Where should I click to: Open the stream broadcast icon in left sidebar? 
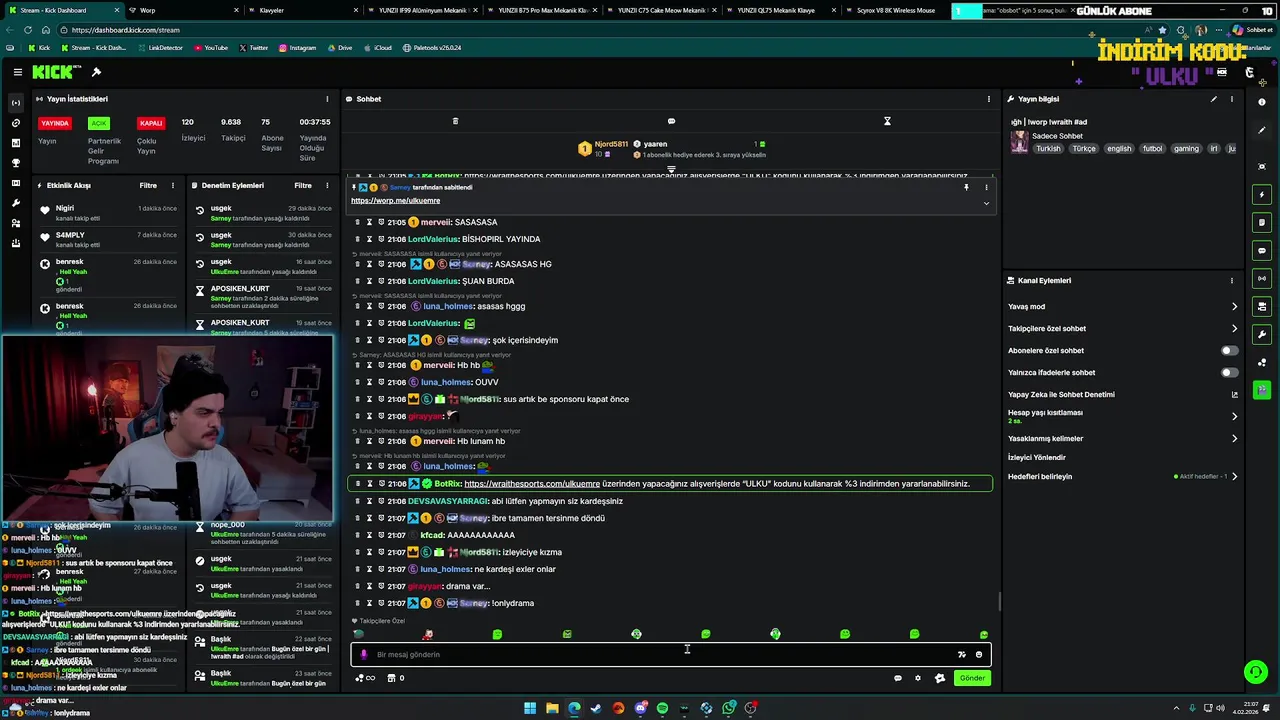point(15,103)
